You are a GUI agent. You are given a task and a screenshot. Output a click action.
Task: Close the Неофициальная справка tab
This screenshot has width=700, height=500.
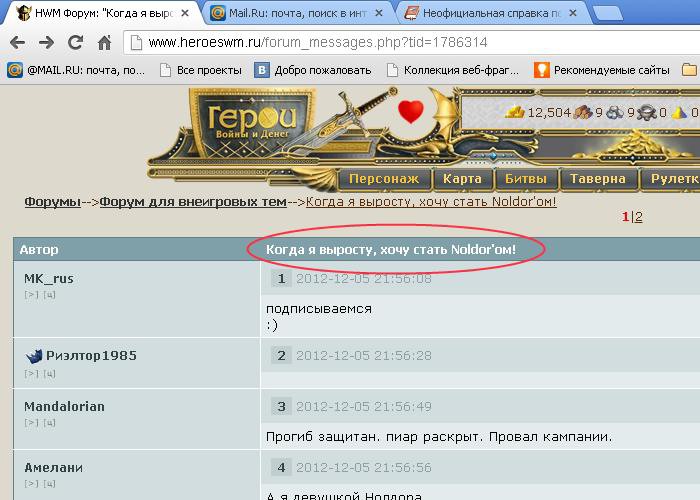coord(573,13)
